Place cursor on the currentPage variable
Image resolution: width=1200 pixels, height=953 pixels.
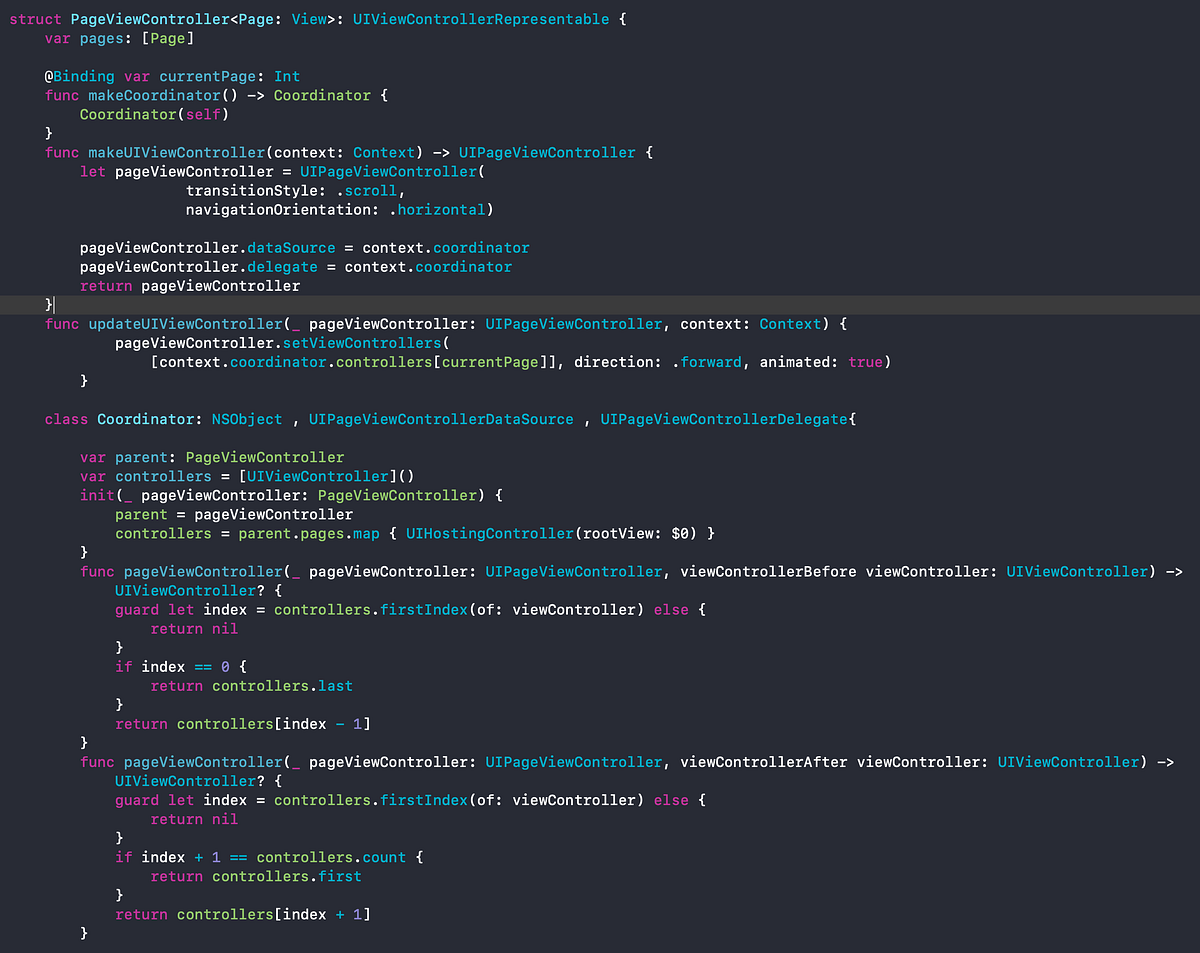(207, 76)
